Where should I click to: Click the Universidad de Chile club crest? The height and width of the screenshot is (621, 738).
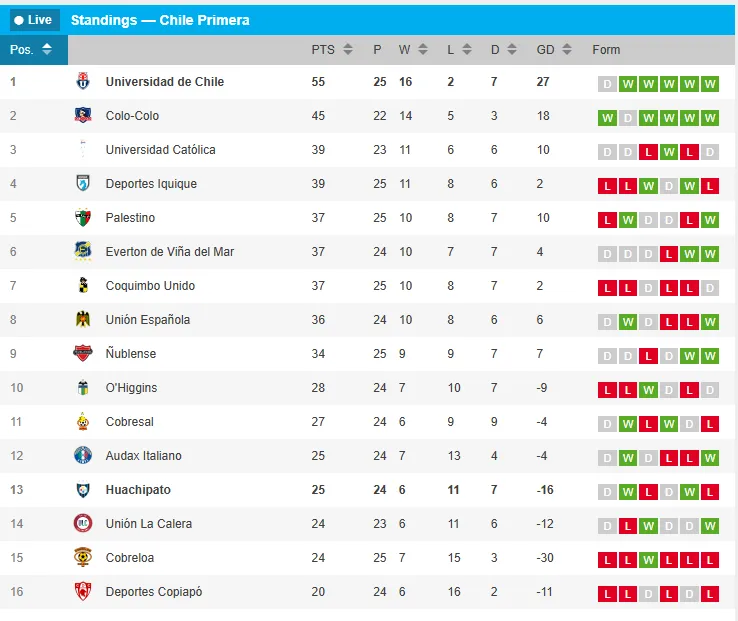click(x=83, y=82)
